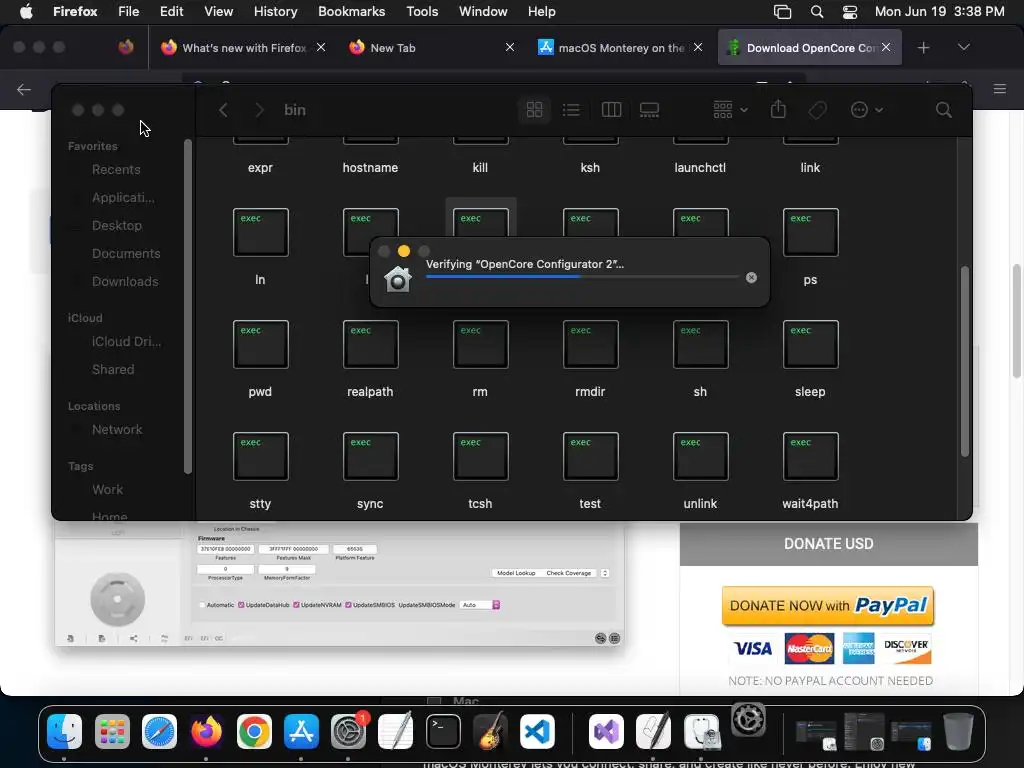Switch Finder to column view
Viewport: 1024px width, 768px height.
[611, 110]
